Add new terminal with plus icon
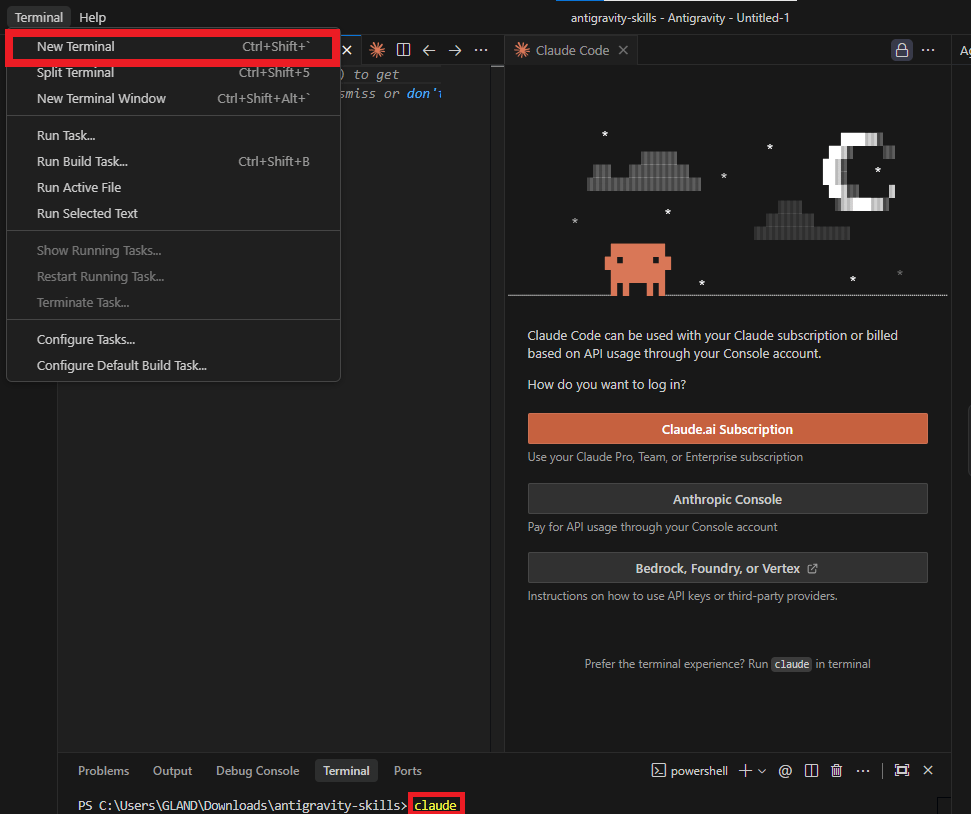The width and height of the screenshot is (971, 814). pyautogui.click(x=746, y=771)
